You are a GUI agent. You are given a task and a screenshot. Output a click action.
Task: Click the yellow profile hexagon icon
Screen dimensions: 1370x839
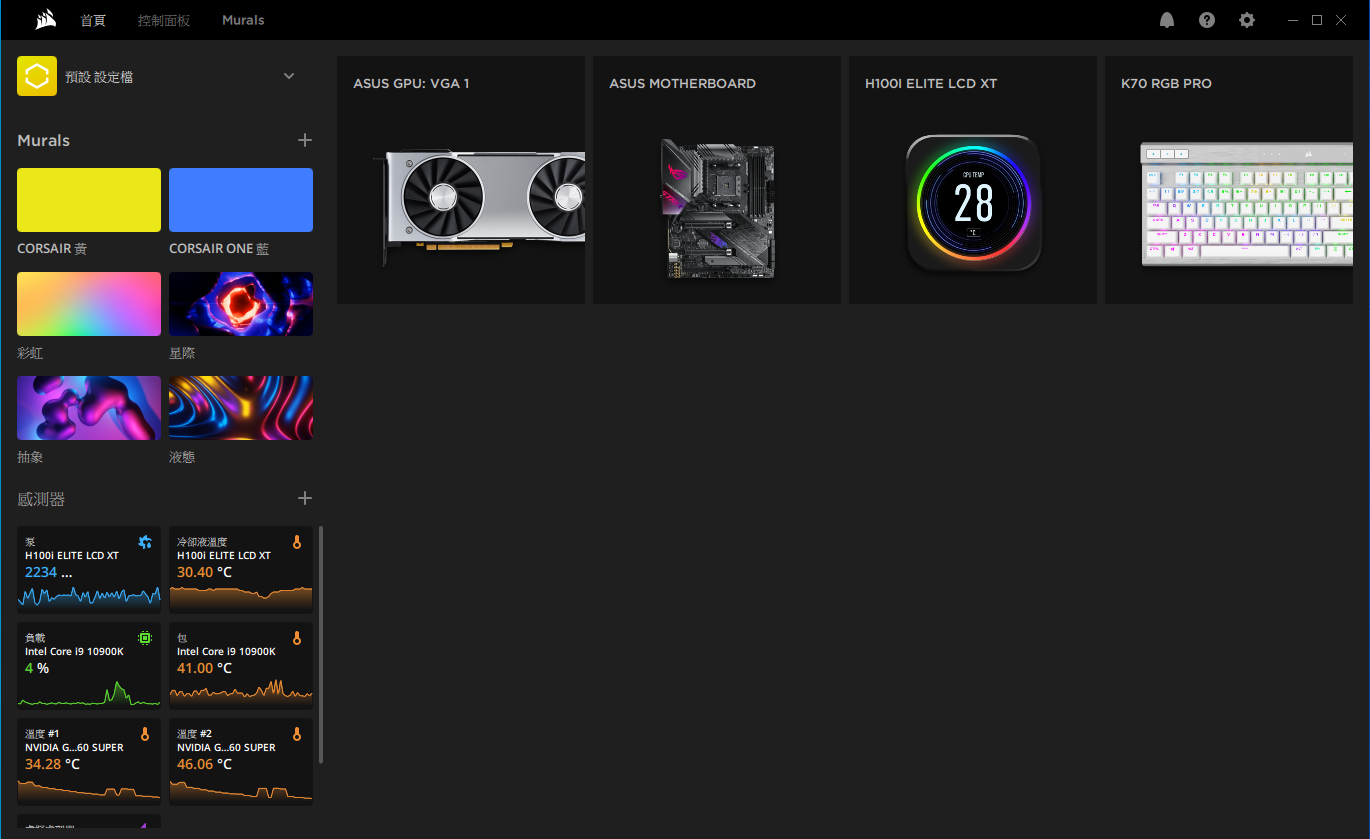tap(37, 76)
